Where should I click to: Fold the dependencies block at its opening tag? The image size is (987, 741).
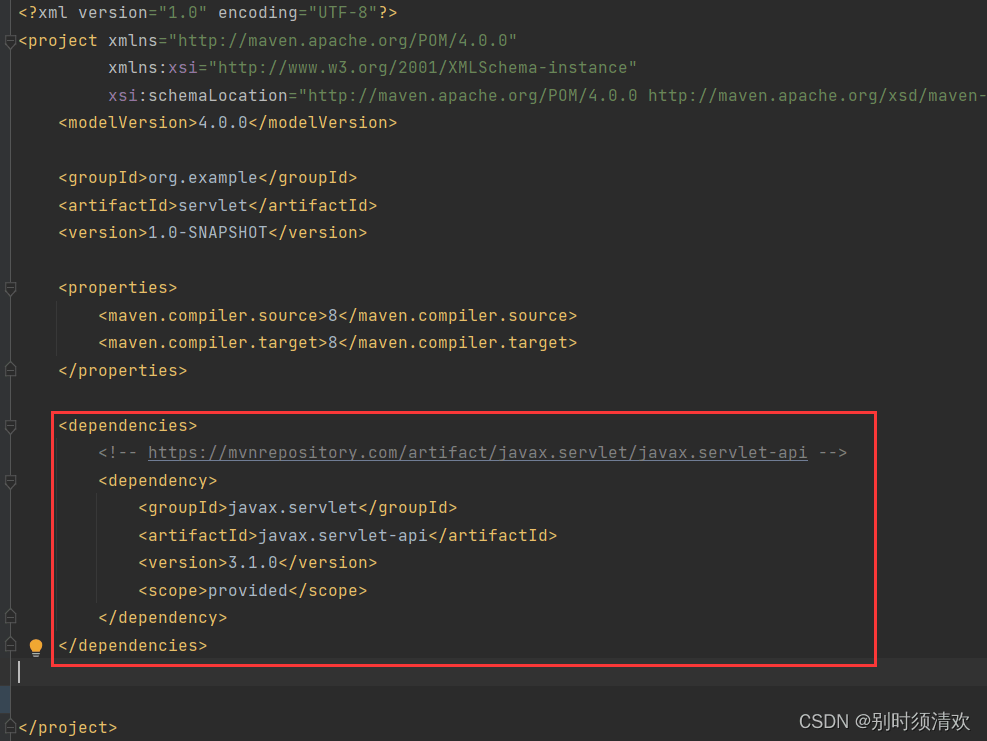point(10,426)
